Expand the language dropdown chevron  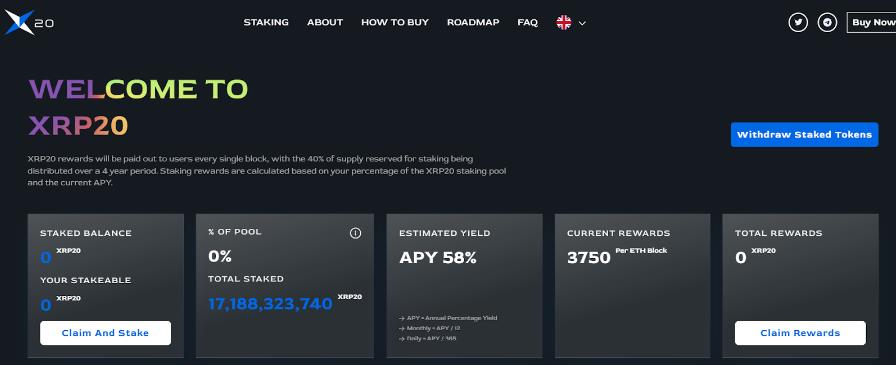pyautogui.click(x=582, y=23)
